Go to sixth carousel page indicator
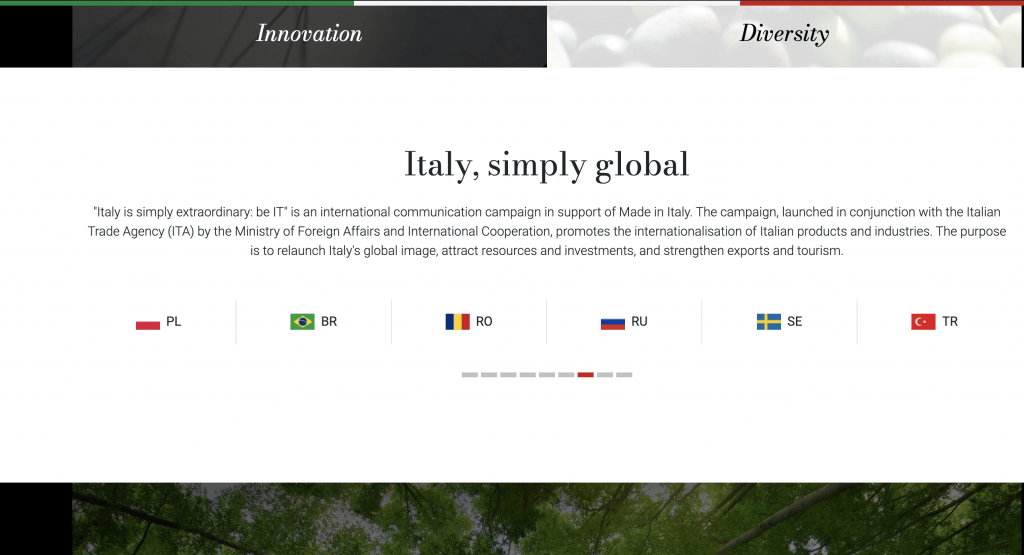Viewport: 1024px width, 555px height. pyautogui.click(x=566, y=375)
